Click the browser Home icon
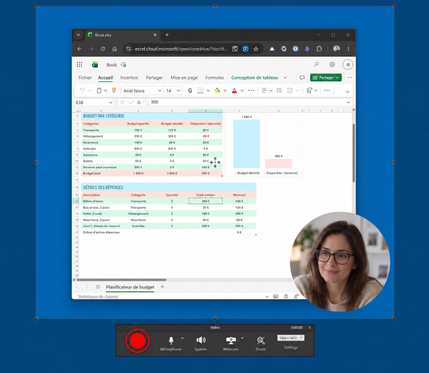429x373 pixels. point(114,49)
